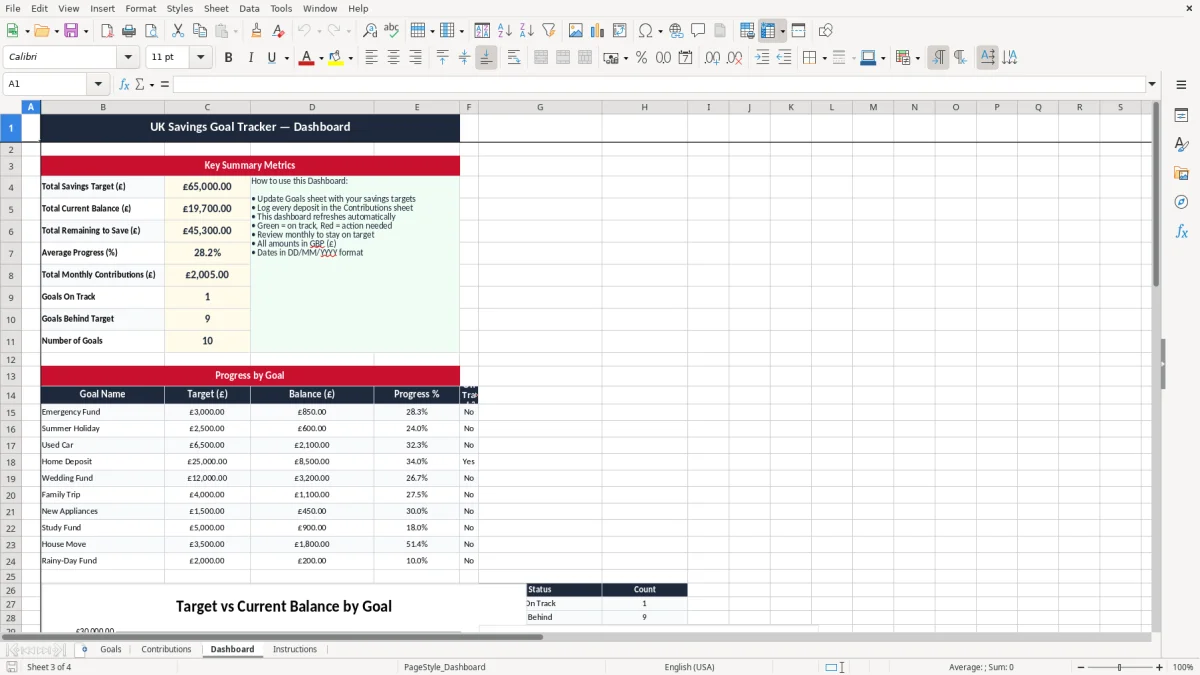Open the sidebar Gallery panel
The width and height of the screenshot is (1200, 675).
coord(1181,173)
